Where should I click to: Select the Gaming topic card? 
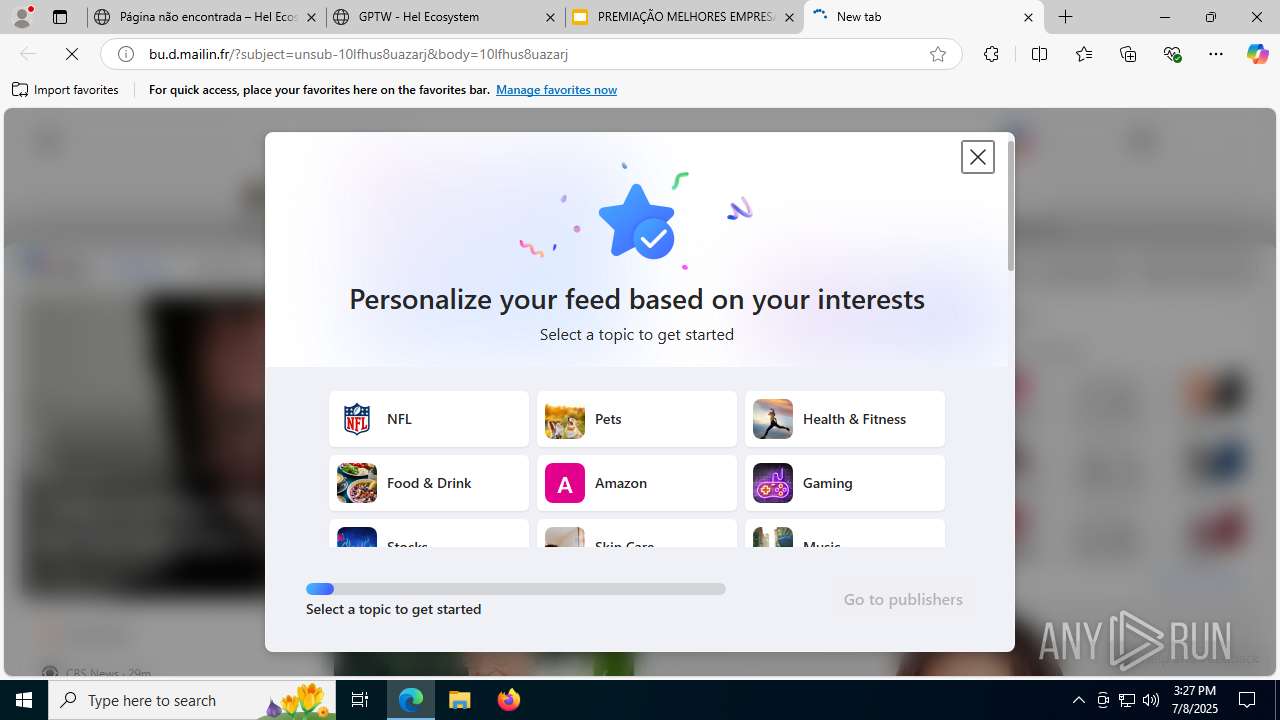(x=845, y=483)
